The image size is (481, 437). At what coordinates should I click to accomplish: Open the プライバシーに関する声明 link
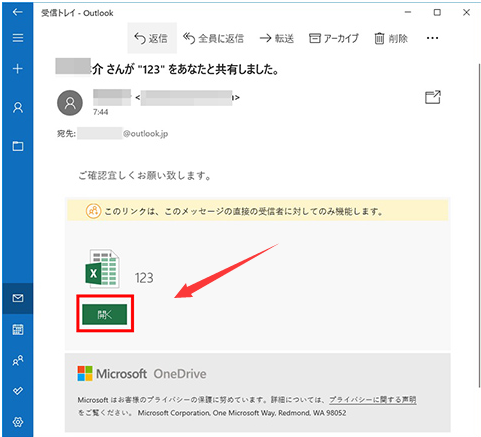point(373,399)
